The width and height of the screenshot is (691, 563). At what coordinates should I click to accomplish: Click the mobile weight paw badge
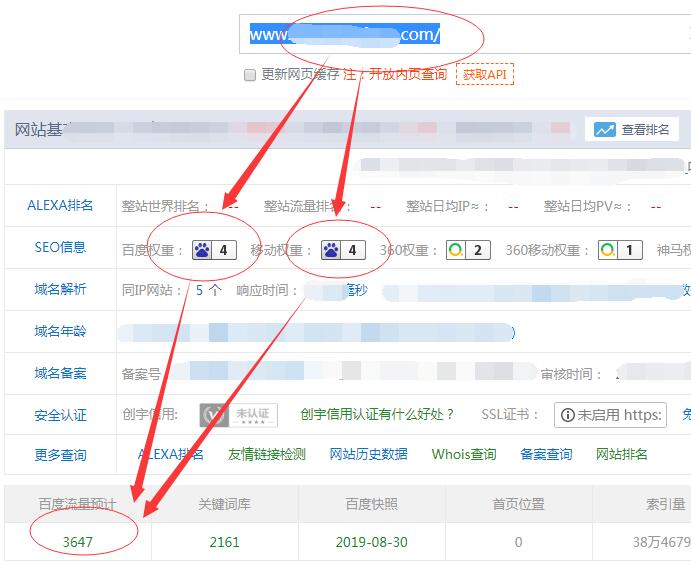[342, 248]
